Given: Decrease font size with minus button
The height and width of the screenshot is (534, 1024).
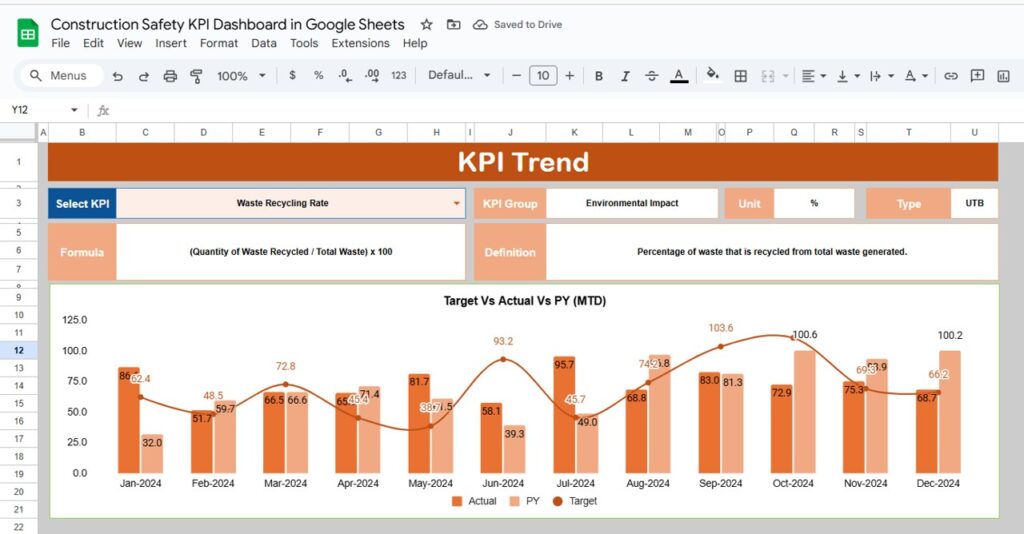Looking at the screenshot, I should coord(517,76).
